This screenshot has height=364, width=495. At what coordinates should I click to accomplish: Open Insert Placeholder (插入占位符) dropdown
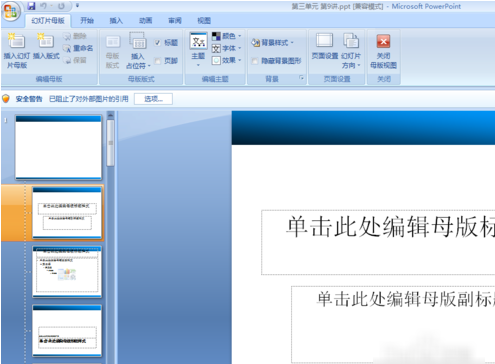[138, 51]
